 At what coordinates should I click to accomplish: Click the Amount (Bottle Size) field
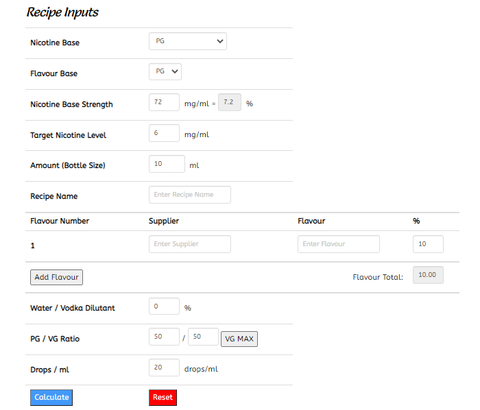[x=167, y=164]
